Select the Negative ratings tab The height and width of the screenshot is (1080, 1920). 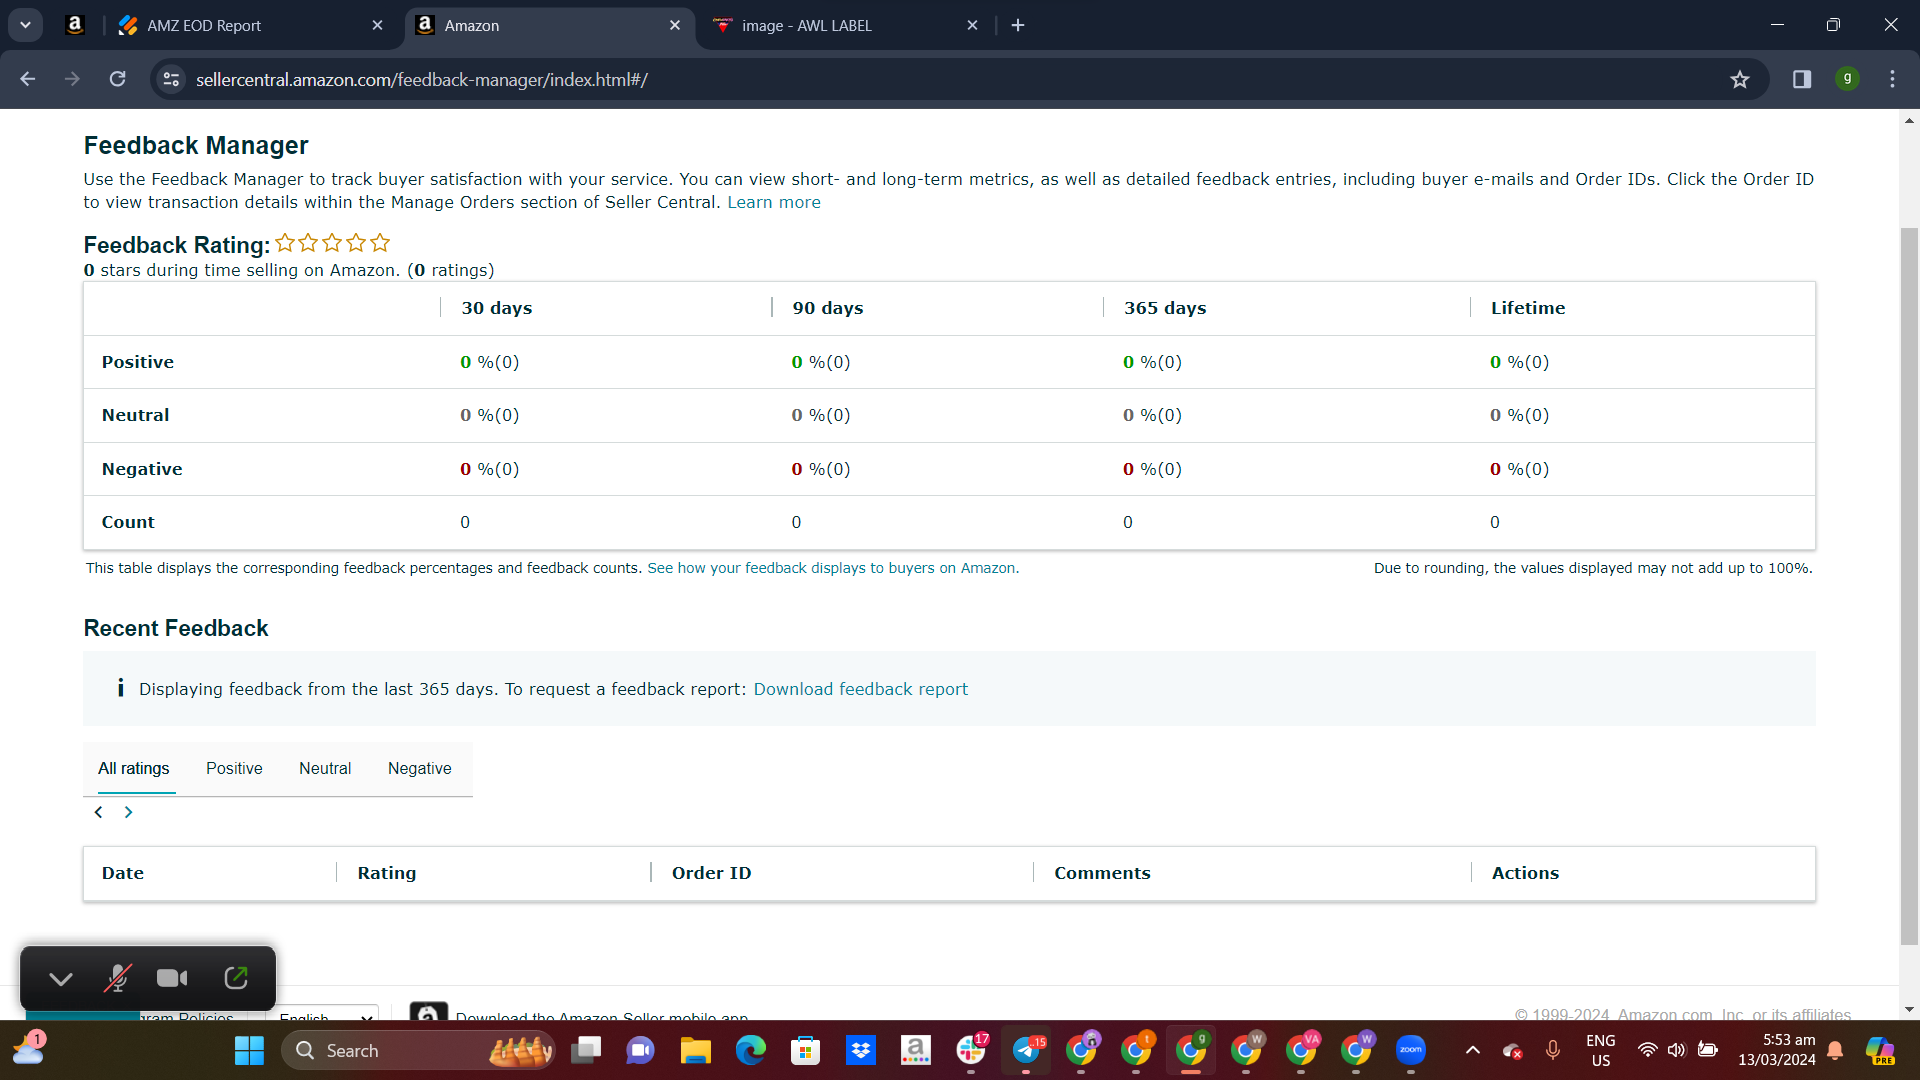(420, 768)
